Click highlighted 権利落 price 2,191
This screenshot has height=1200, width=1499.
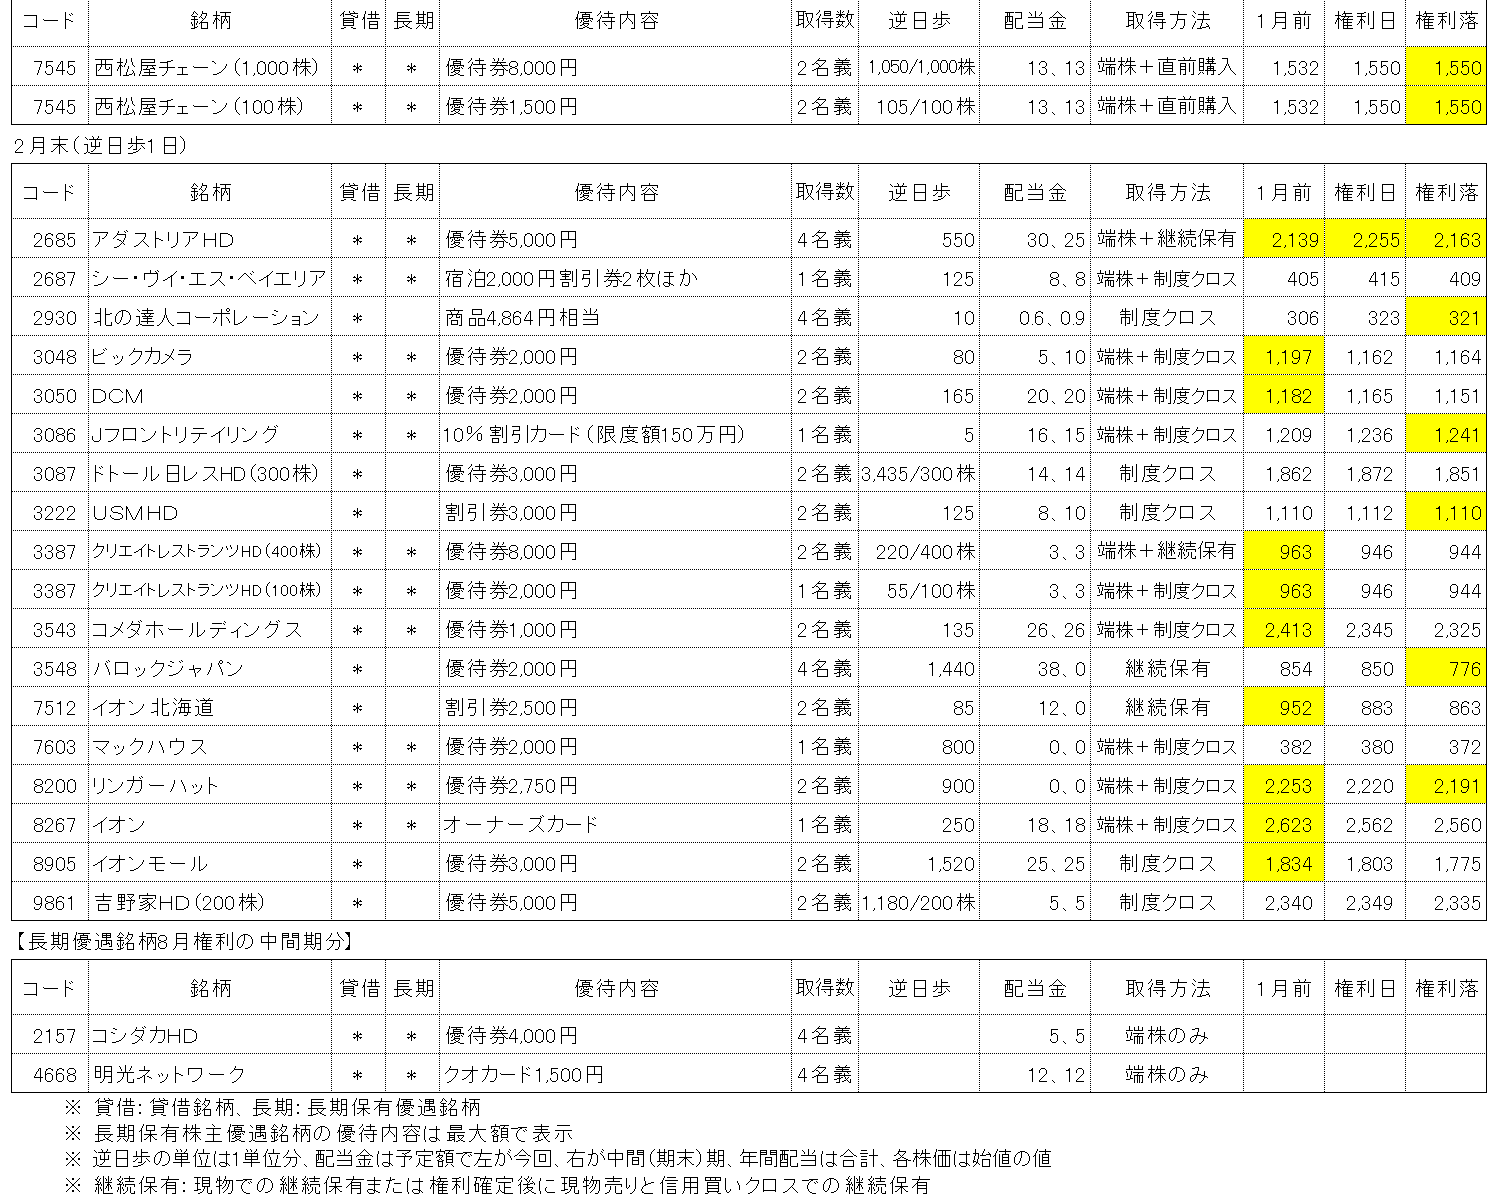point(1446,786)
